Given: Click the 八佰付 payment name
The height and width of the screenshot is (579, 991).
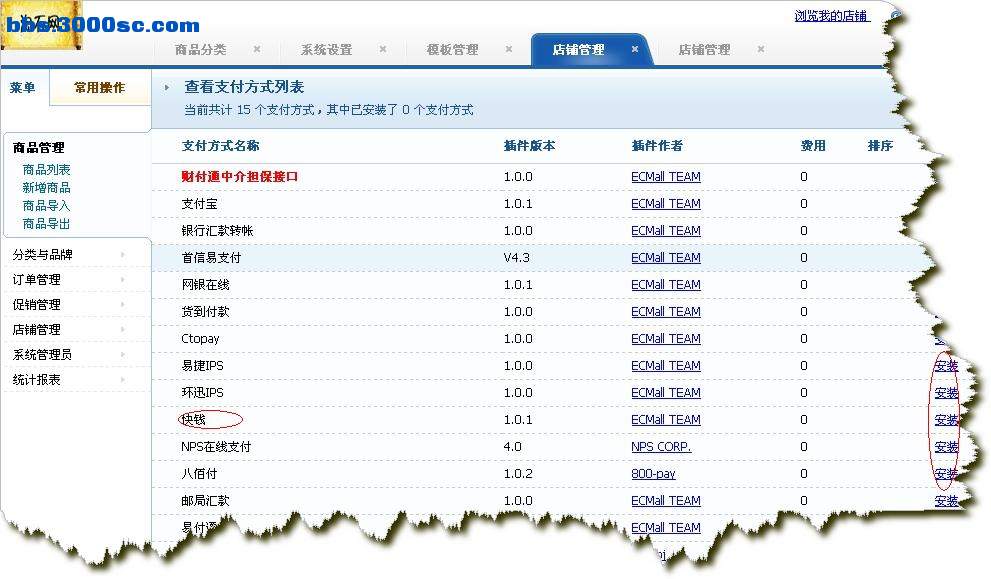Looking at the screenshot, I should [x=199, y=473].
